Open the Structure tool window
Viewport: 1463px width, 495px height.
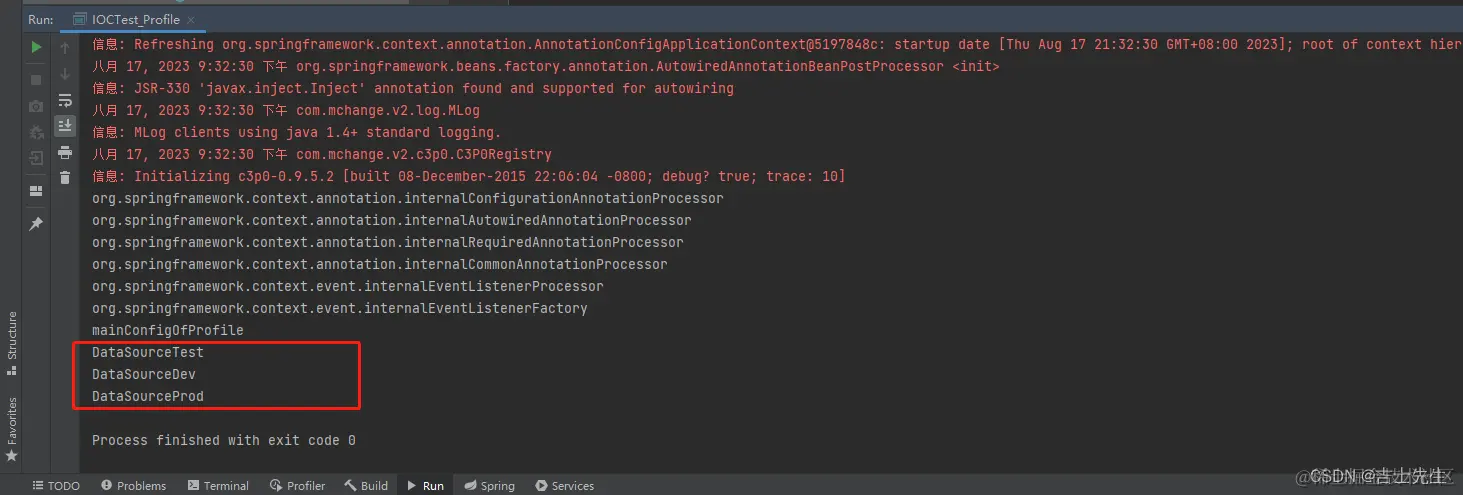pyautogui.click(x=12, y=343)
